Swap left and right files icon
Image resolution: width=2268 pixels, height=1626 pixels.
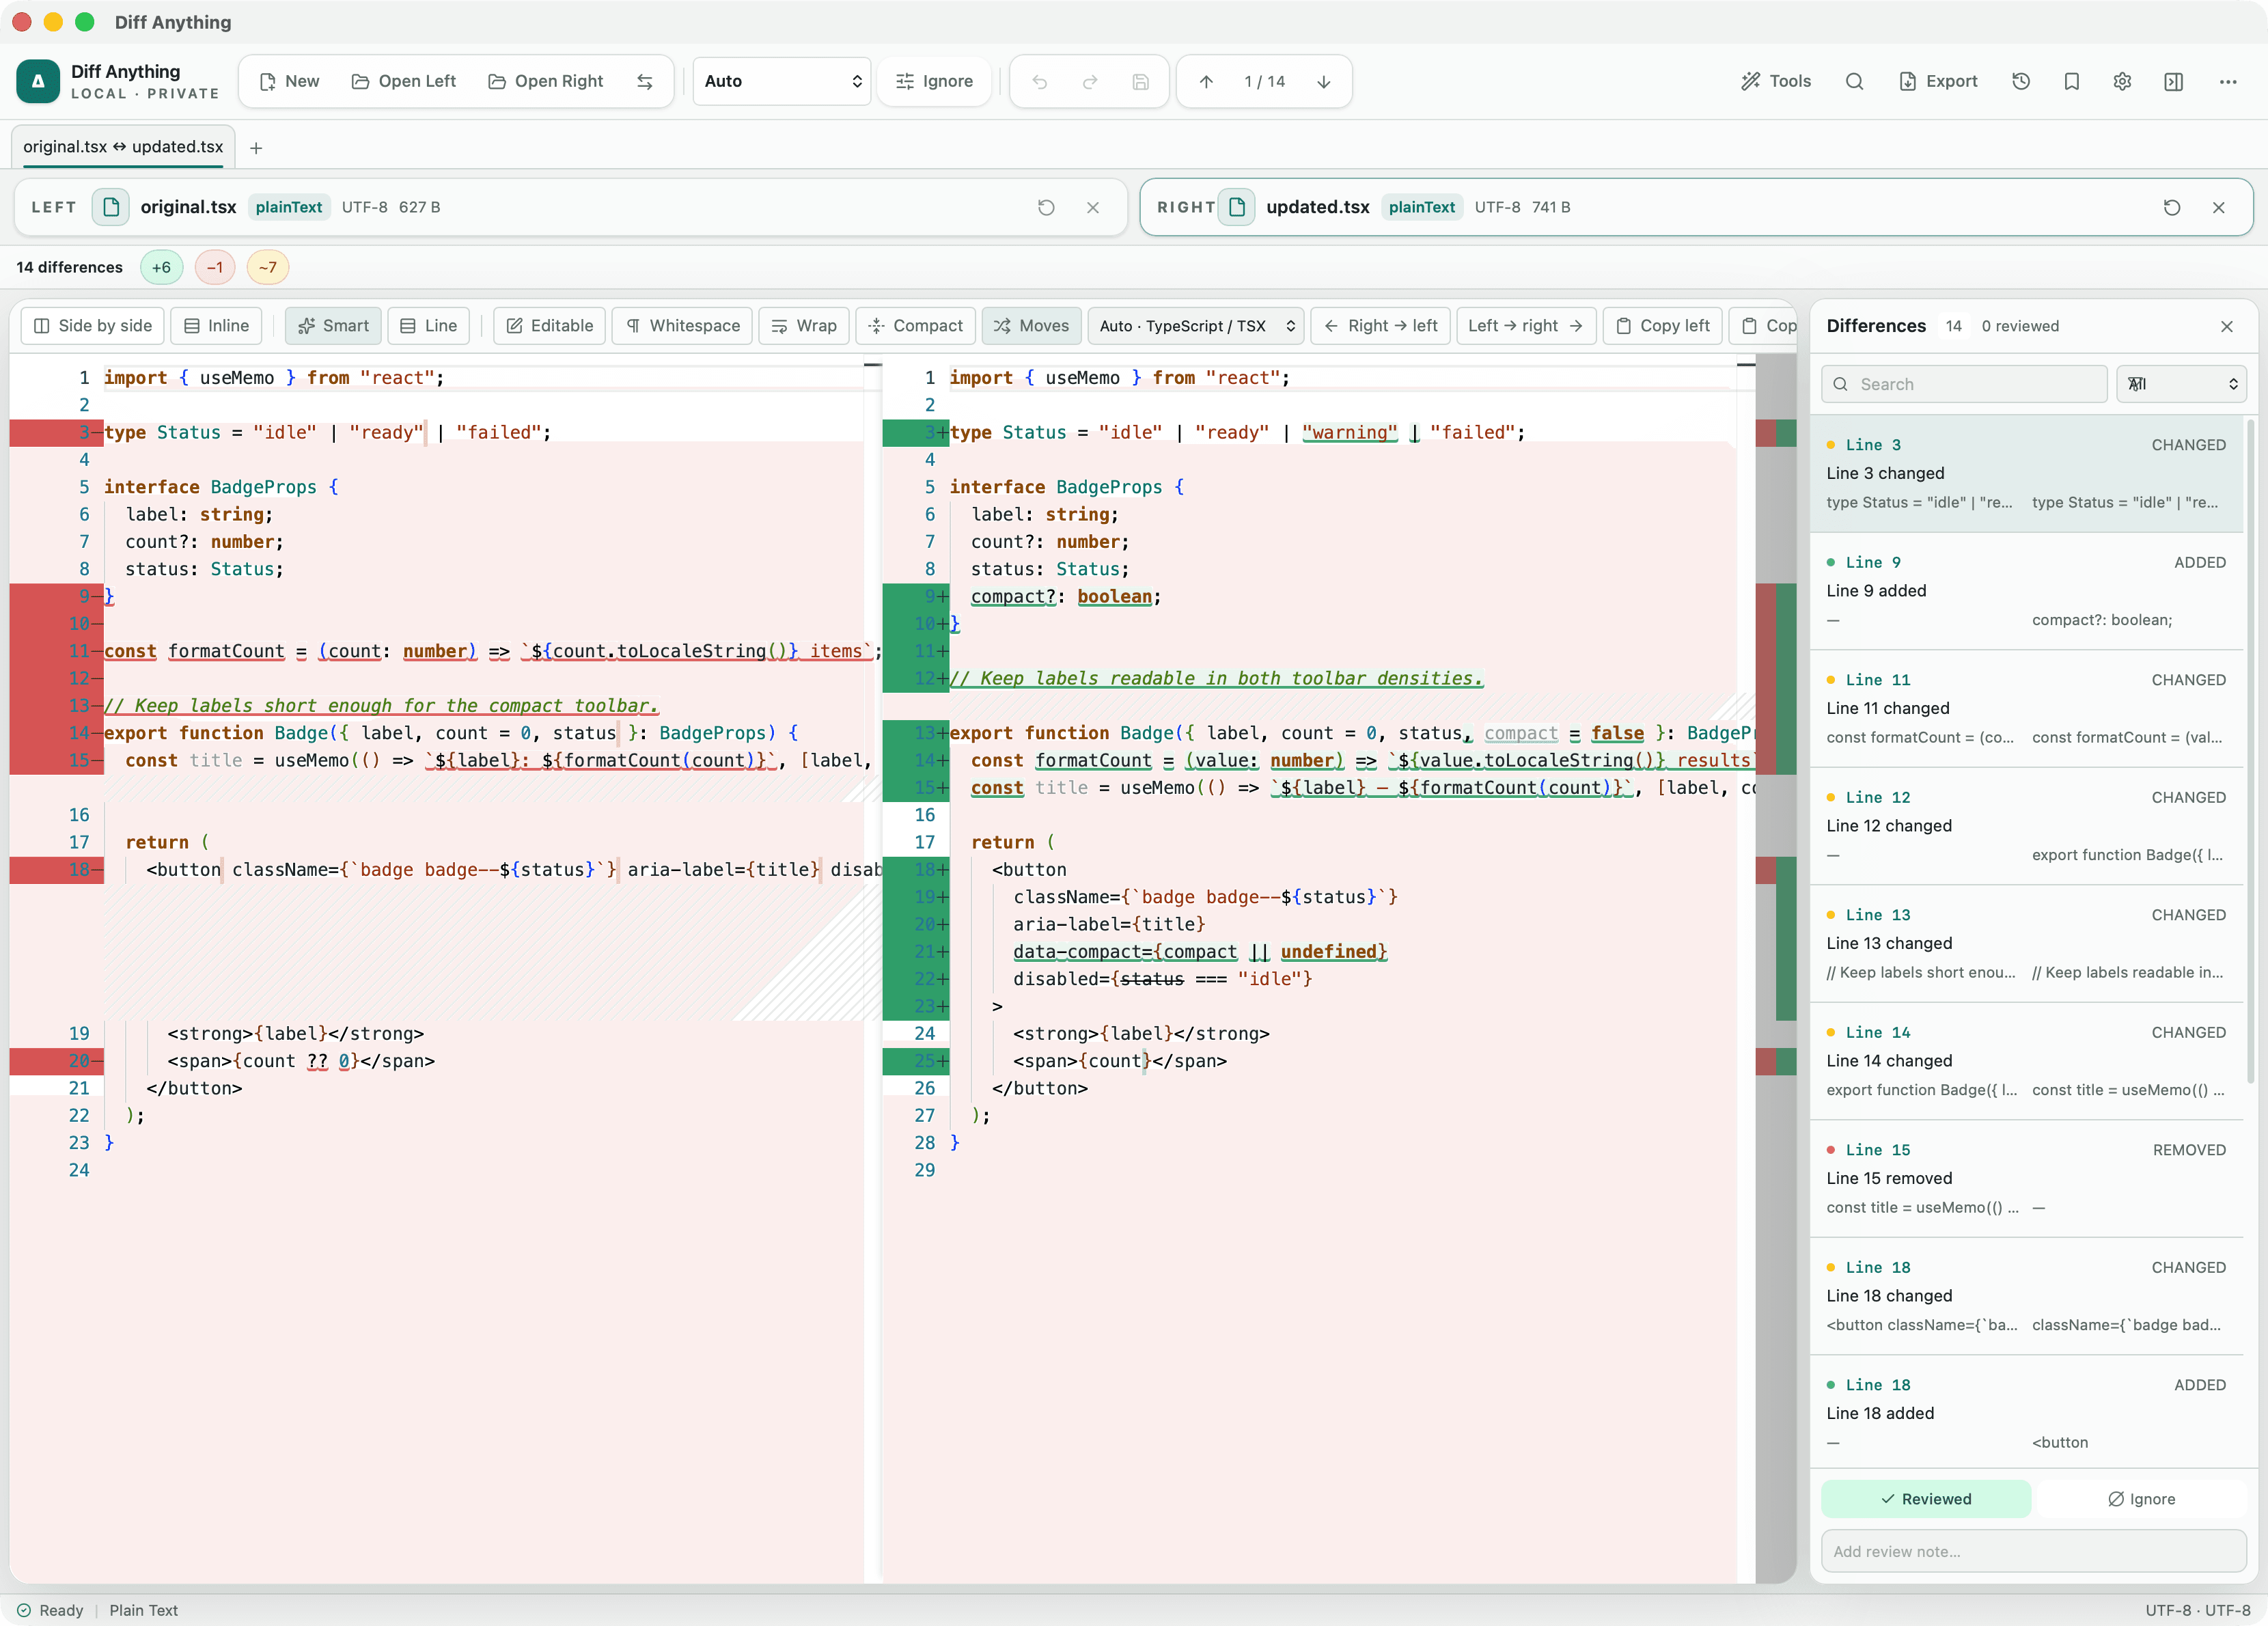click(645, 82)
